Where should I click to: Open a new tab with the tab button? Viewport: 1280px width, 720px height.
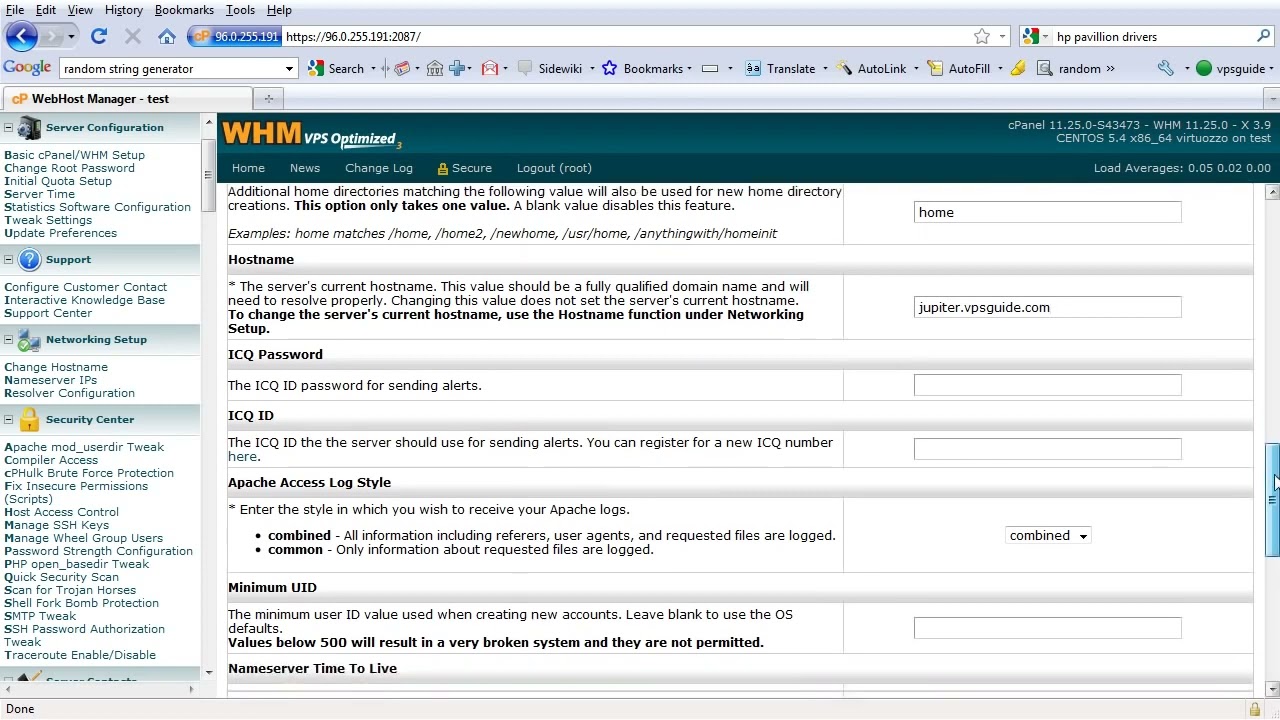pyautogui.click(x=268, y=98)
